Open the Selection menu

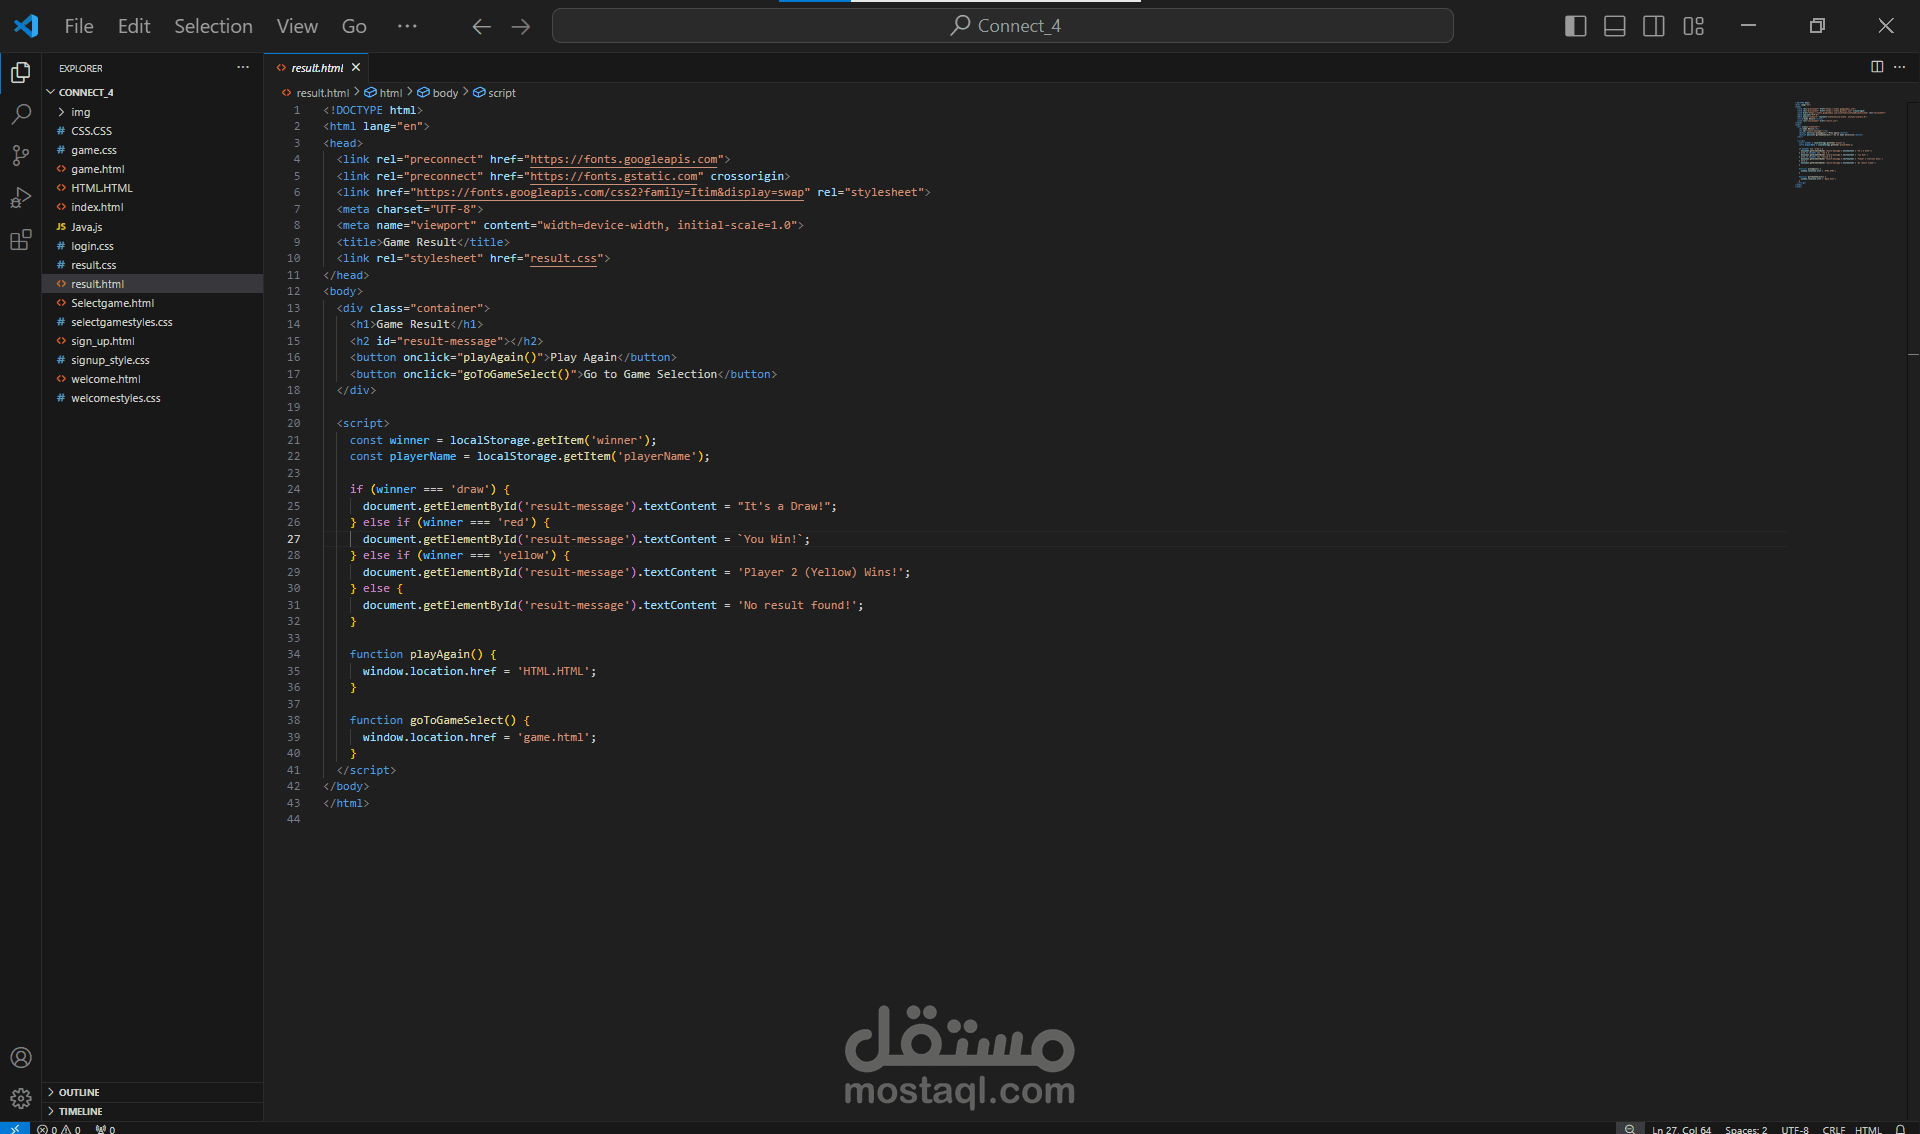pos(213,26)
